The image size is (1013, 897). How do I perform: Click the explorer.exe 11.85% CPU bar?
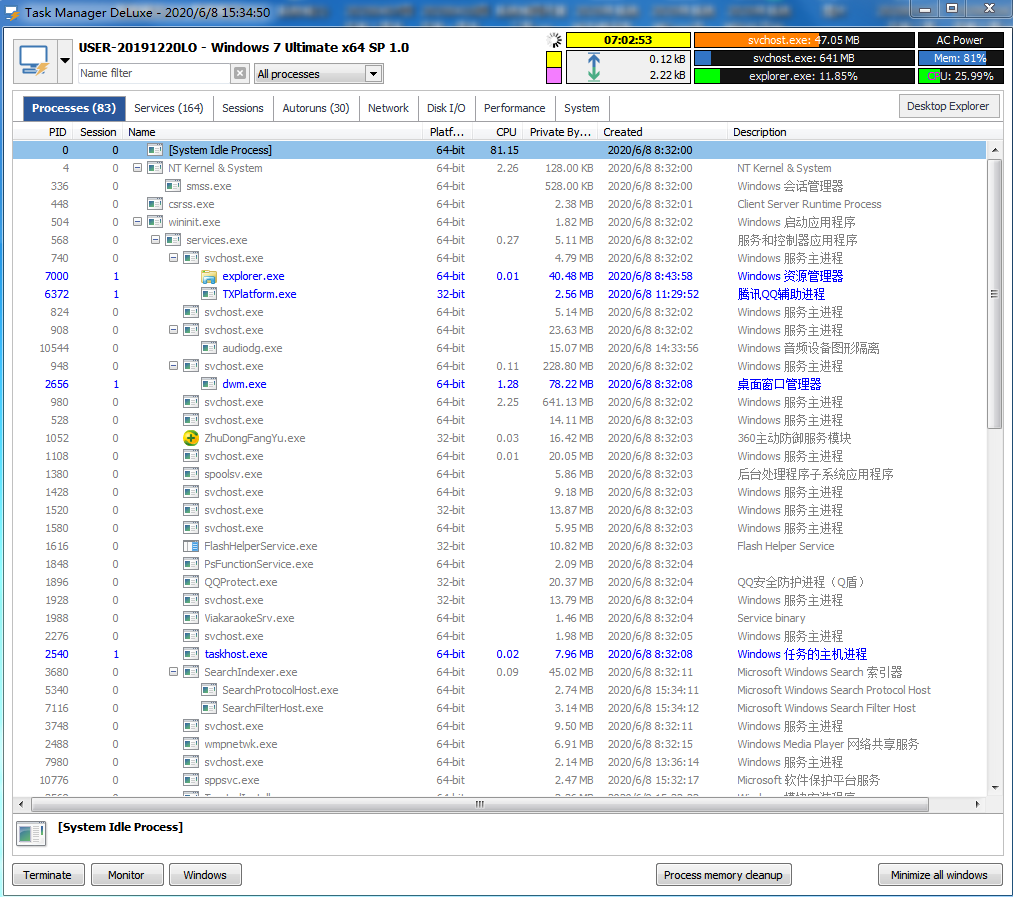click(804, 76)
